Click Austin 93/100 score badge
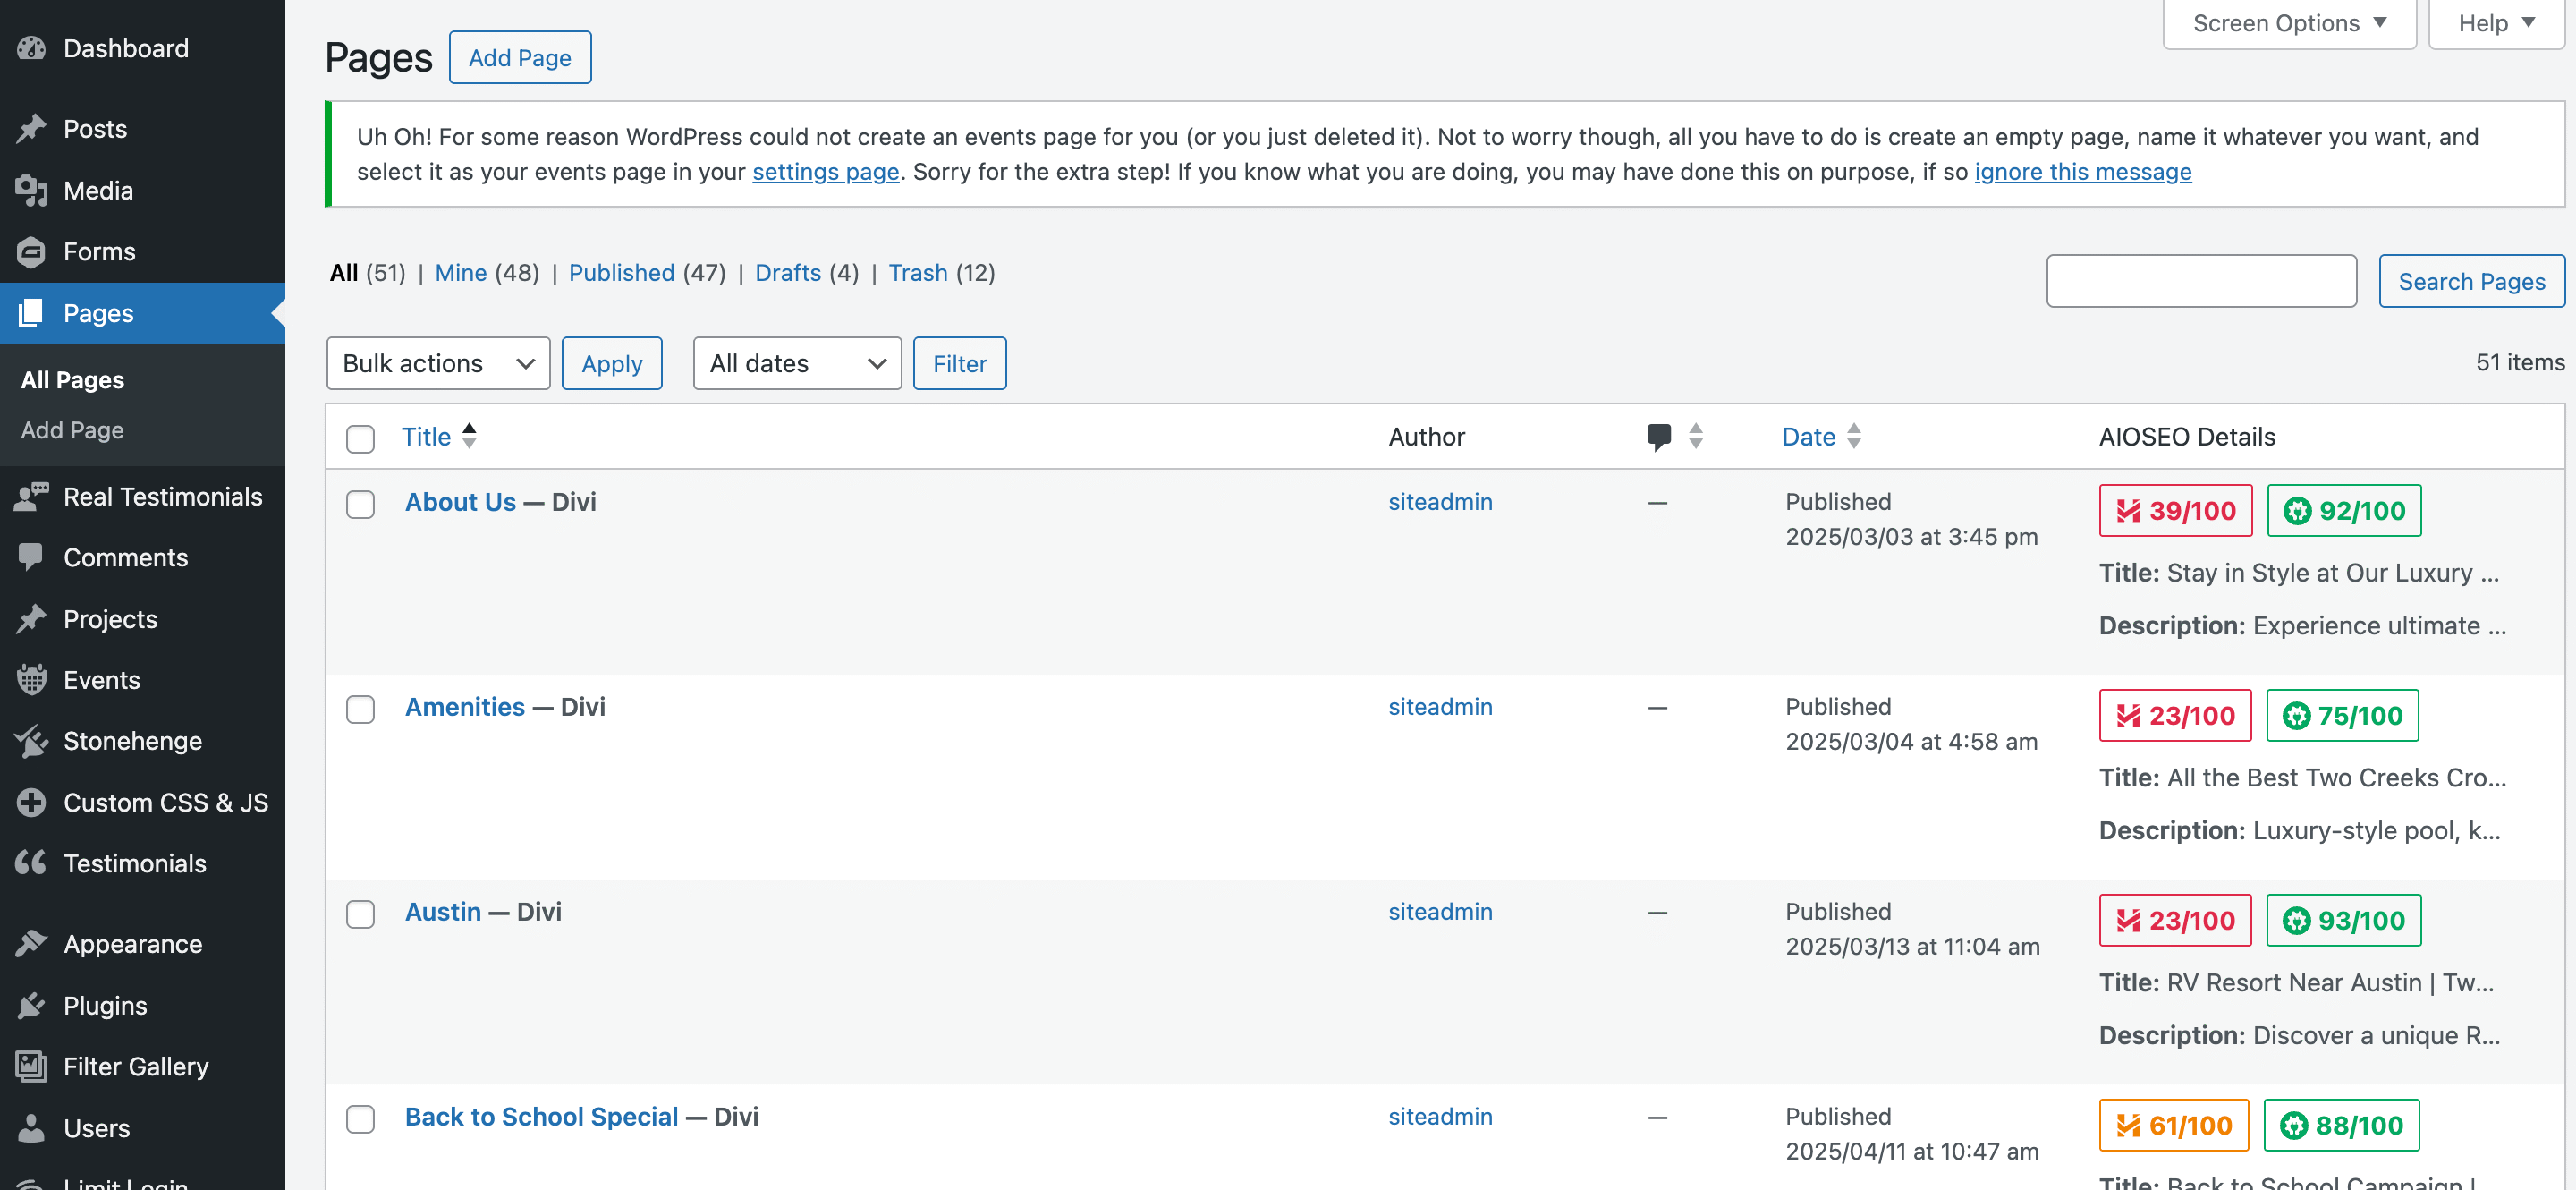The width and height of the screenshot is (2576, 1190). click(2343, 921)
